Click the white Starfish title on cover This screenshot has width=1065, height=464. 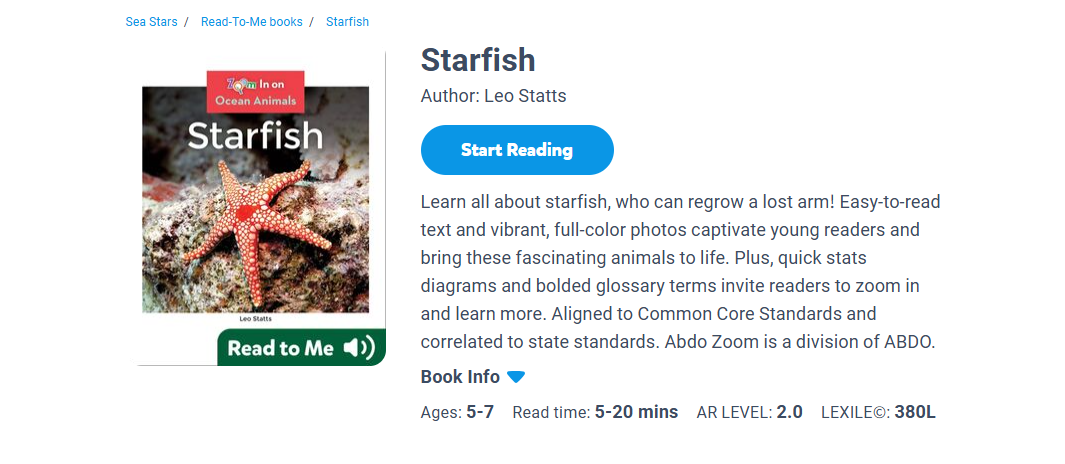(255, 136)
